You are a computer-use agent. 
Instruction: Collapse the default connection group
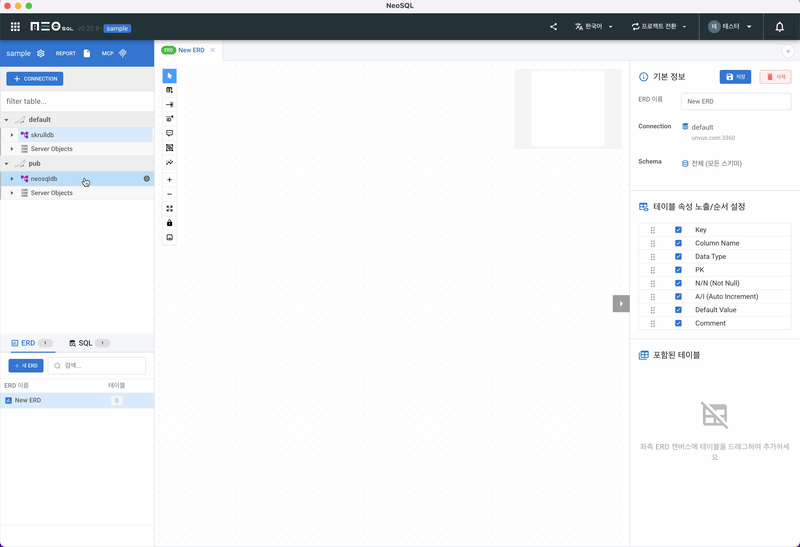pos(6,120)
